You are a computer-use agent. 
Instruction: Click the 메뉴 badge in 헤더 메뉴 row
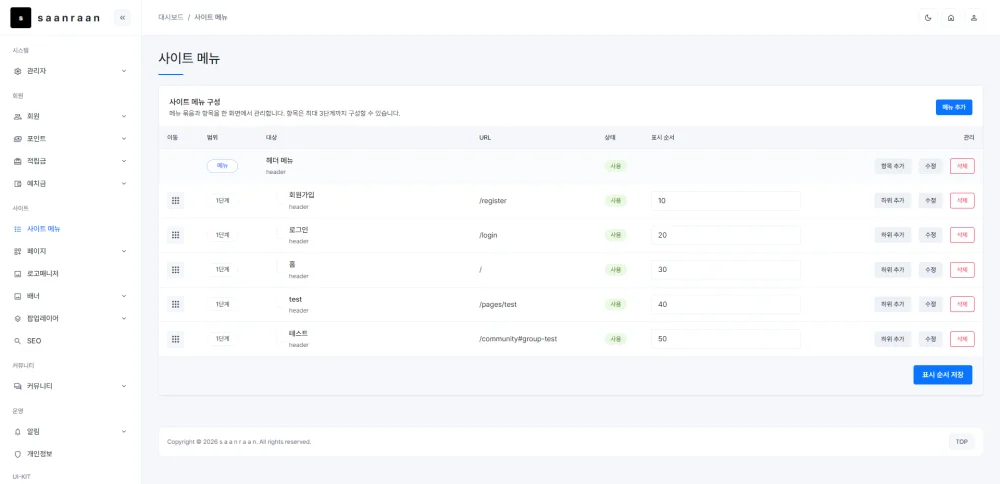(222, 166)
